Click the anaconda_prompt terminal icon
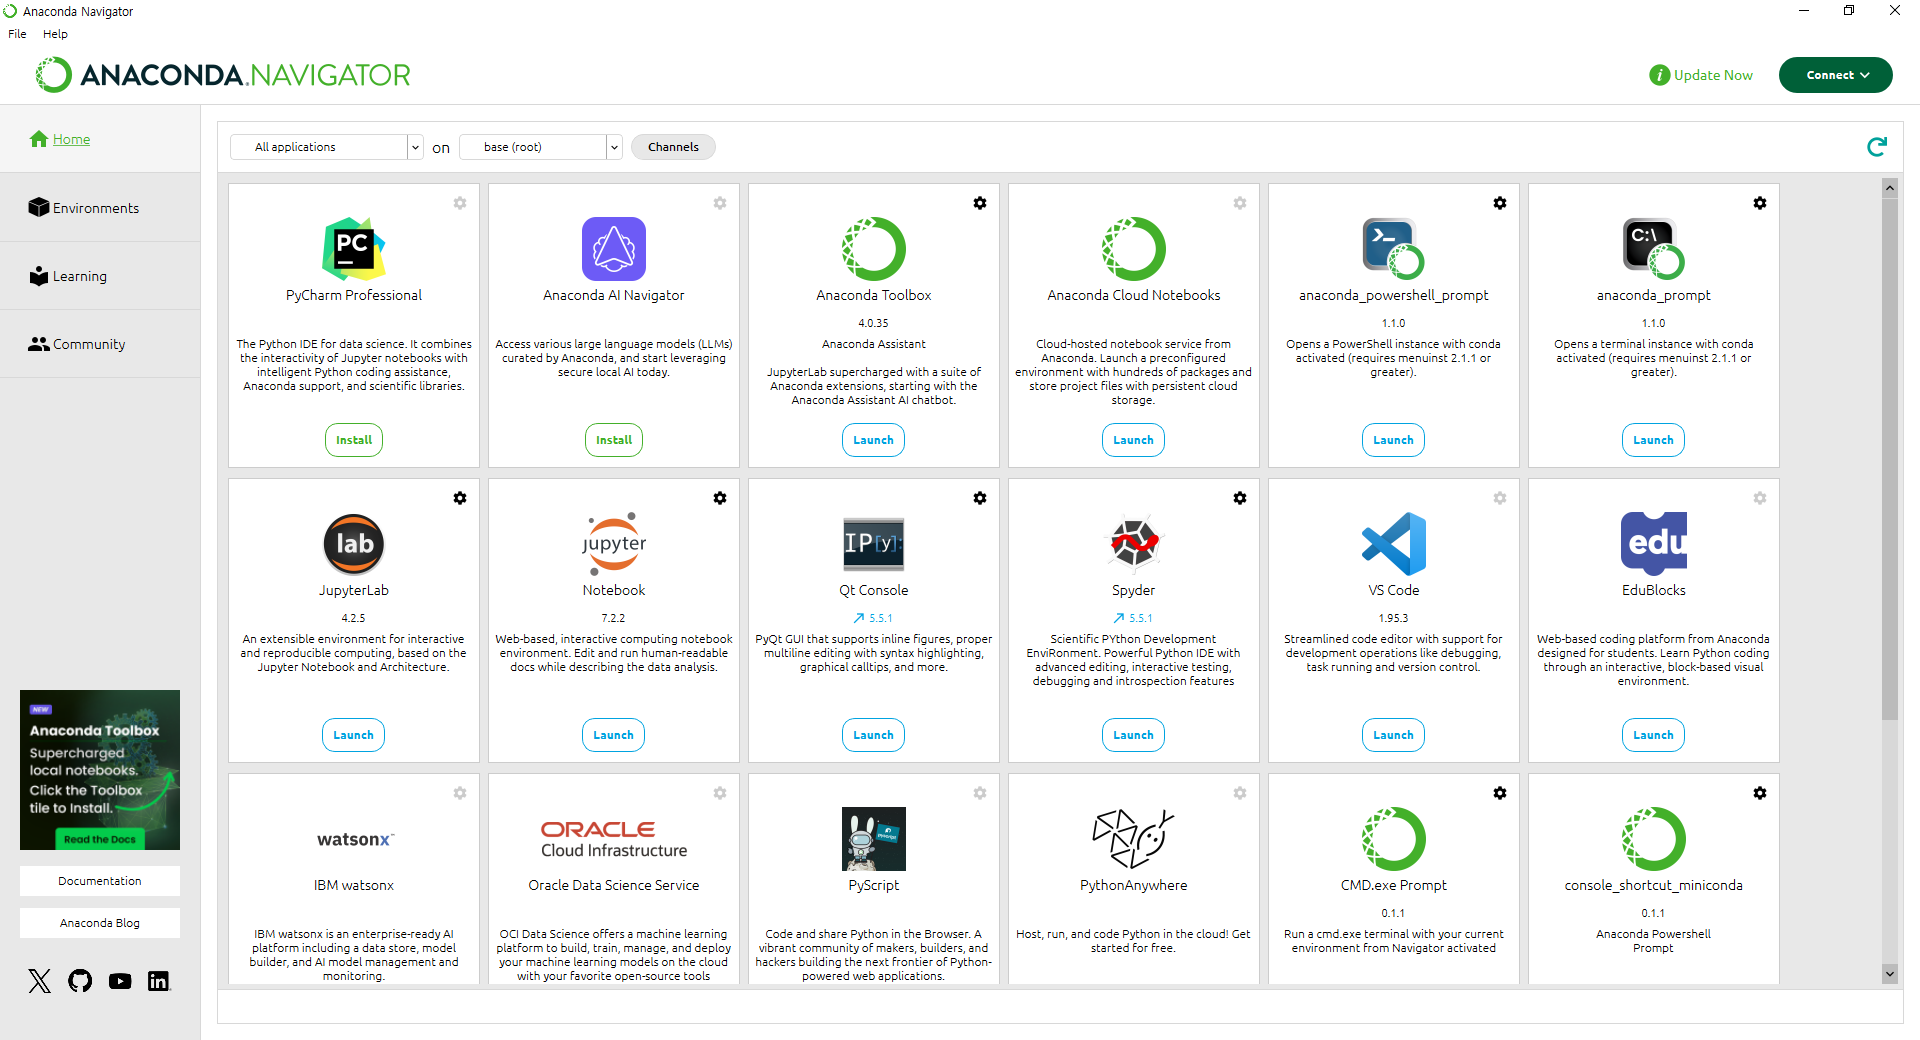The height and width of the screenshot is (1040, 1920). (x=1654, y=249)
